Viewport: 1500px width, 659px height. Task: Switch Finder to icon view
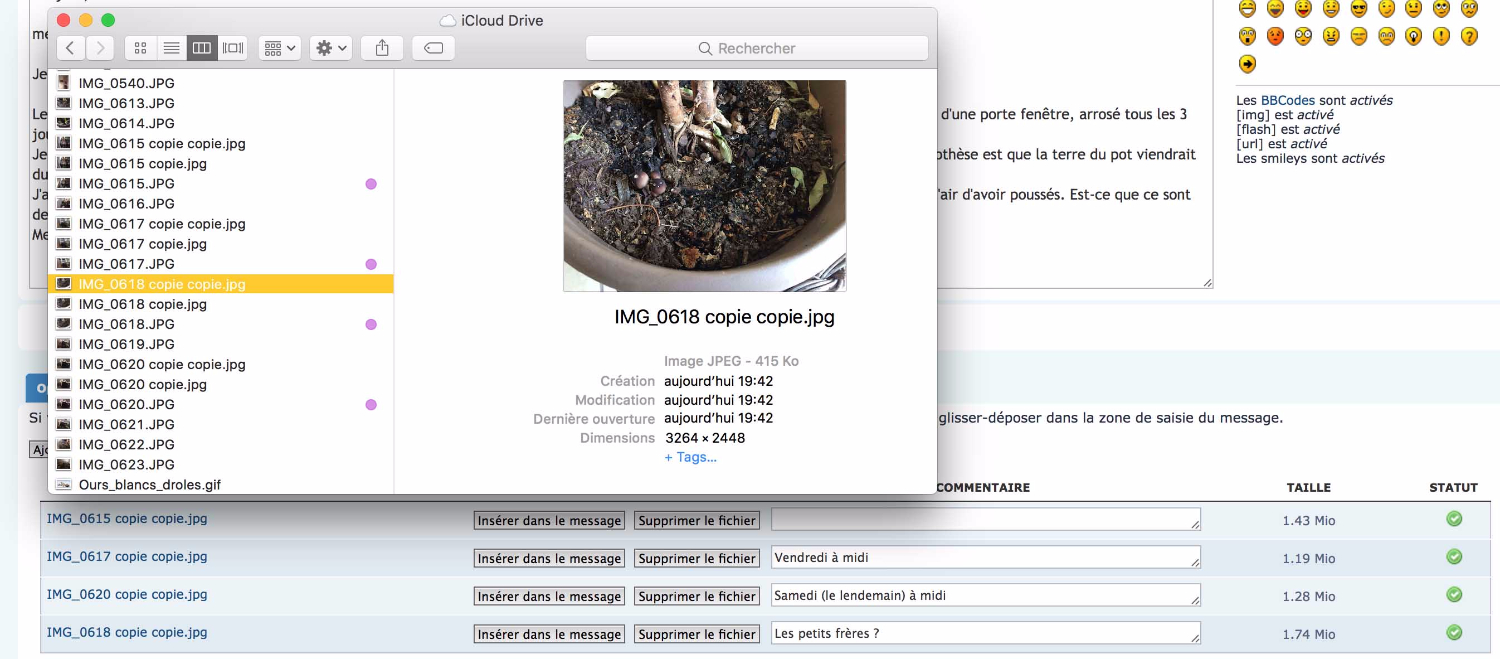click(140, 48)
